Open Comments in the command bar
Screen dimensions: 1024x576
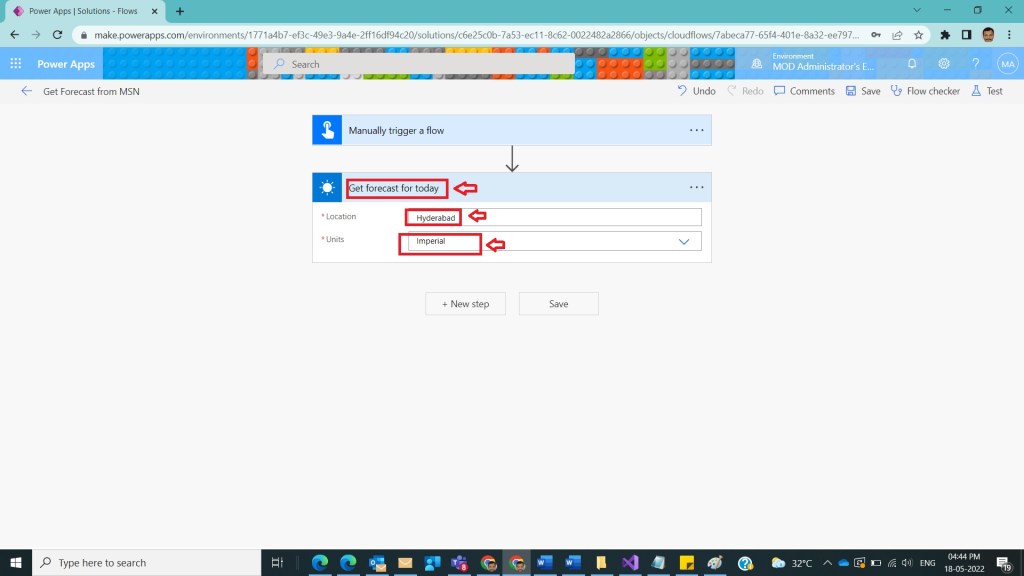click(804, 91)
